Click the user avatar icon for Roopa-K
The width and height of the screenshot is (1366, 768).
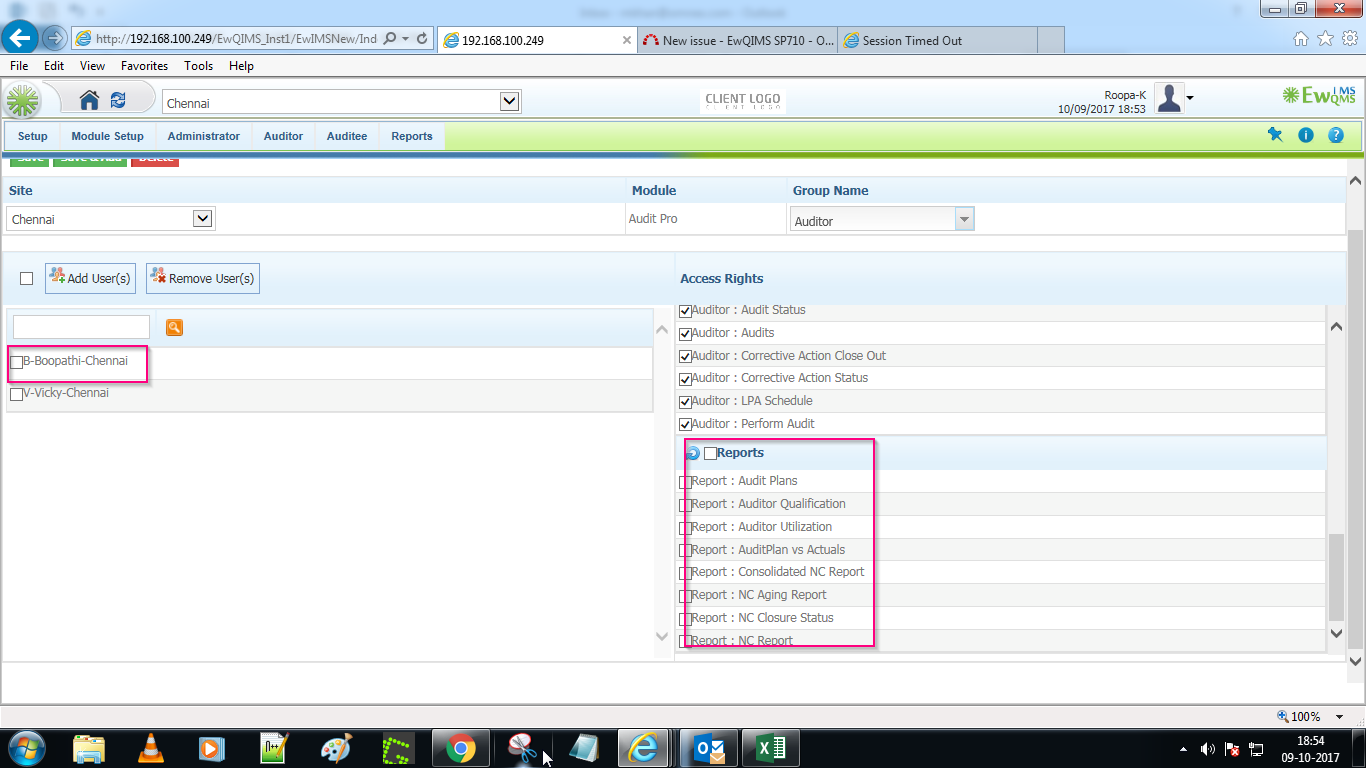(1169, 98)
